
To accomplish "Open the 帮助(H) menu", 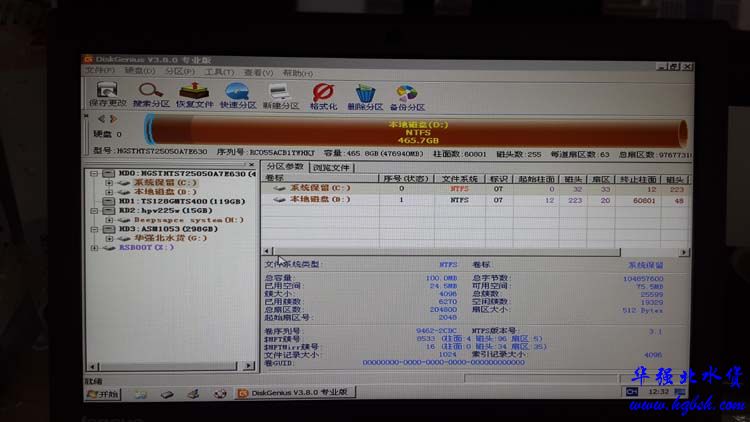I will (298, 73).
